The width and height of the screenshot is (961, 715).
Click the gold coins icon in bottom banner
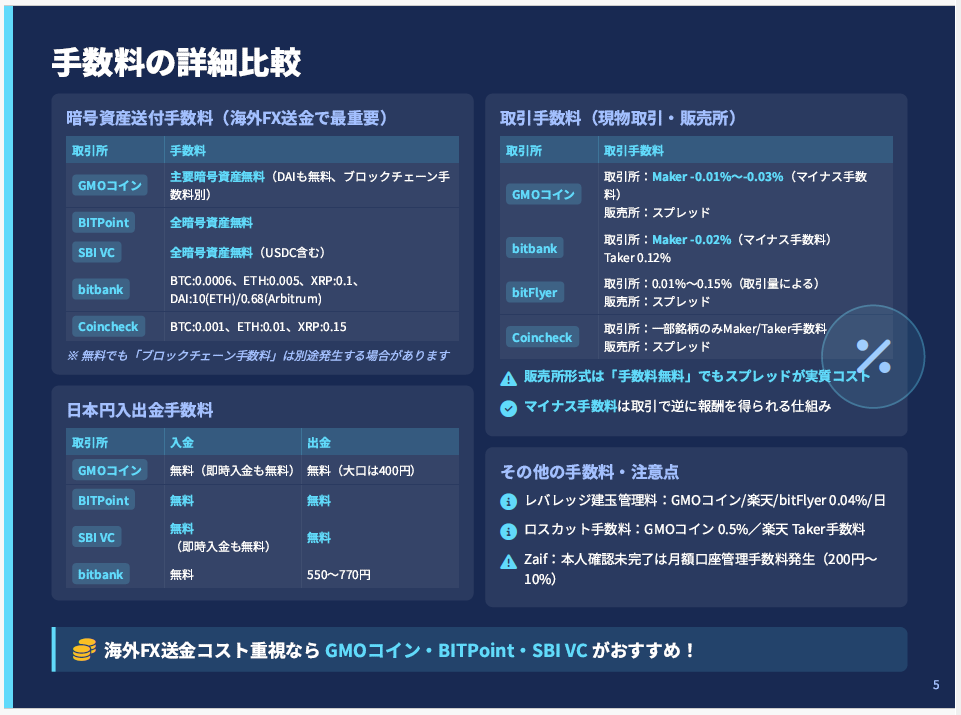click(x=84, y=650)
